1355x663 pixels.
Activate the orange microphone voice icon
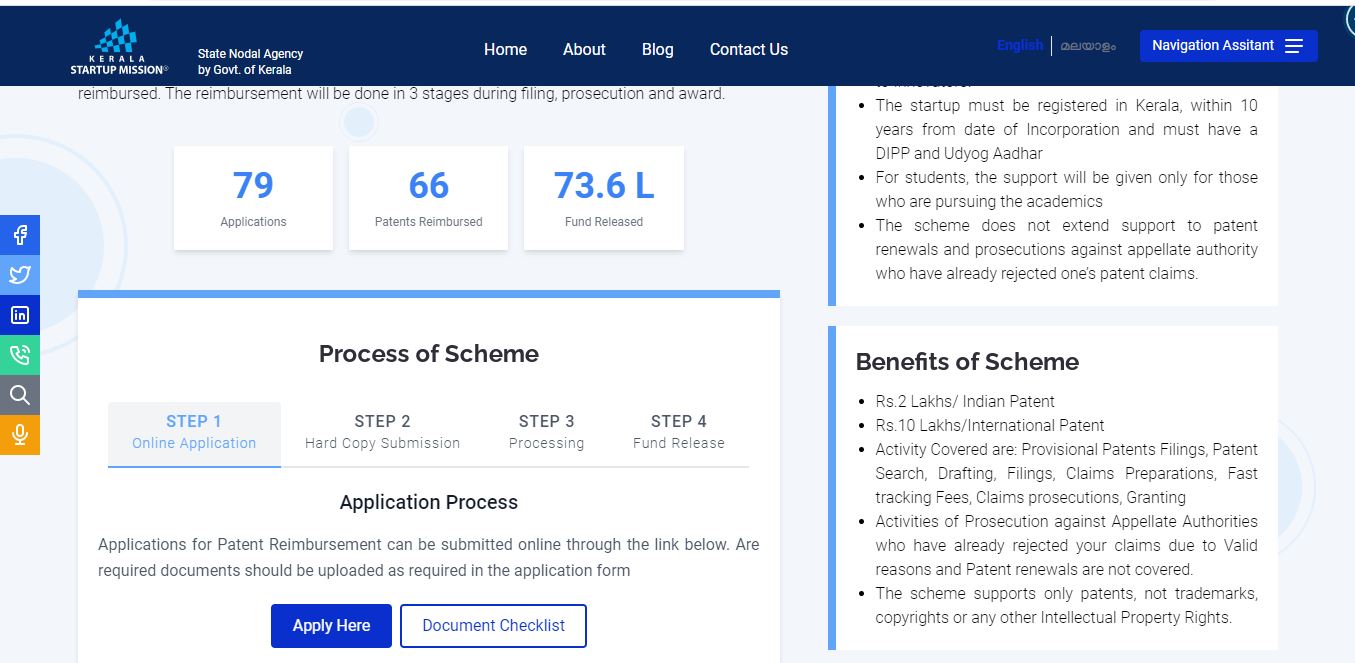20,435
